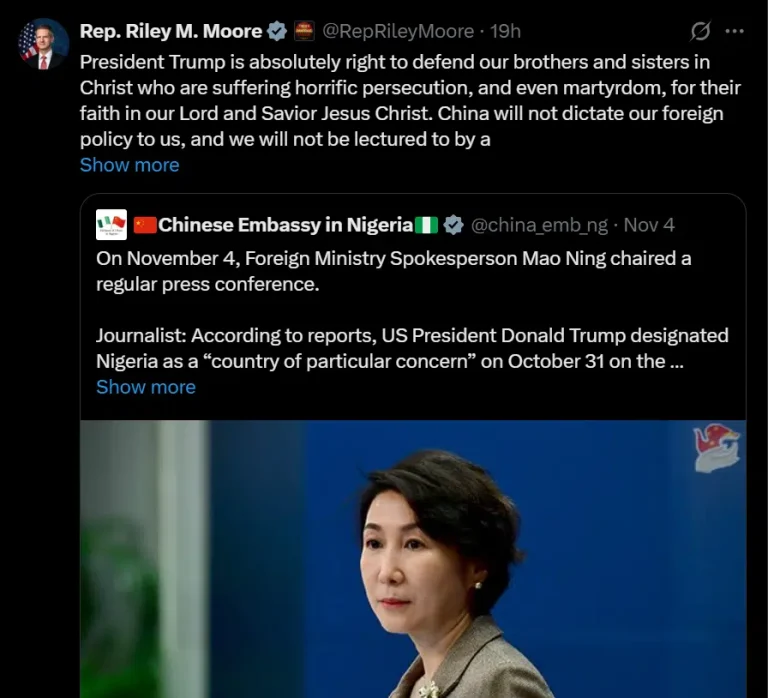Expand the quoted embassy post with Show more
The height and width of the screenshot is (698, 768).
click(145, 387)
